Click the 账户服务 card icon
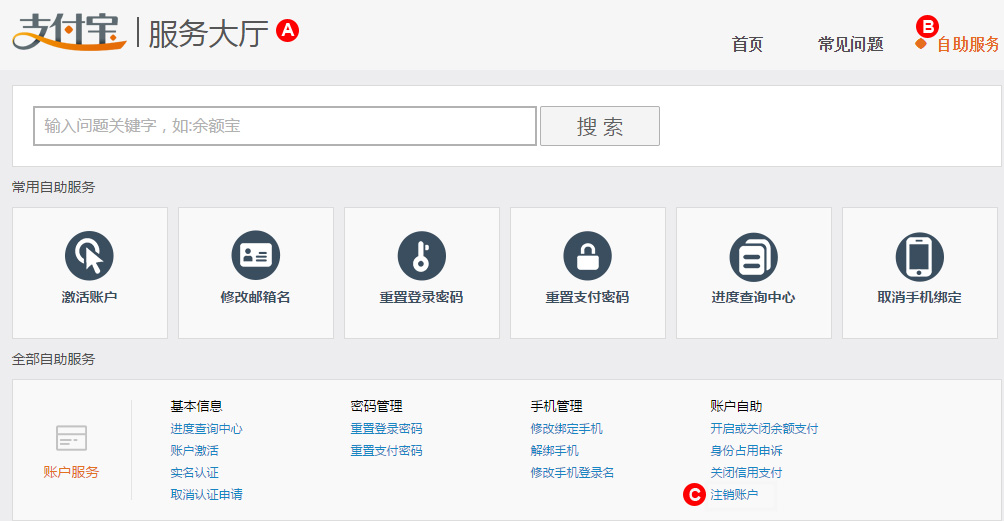 pyautogui.click(x=71, y=438)
